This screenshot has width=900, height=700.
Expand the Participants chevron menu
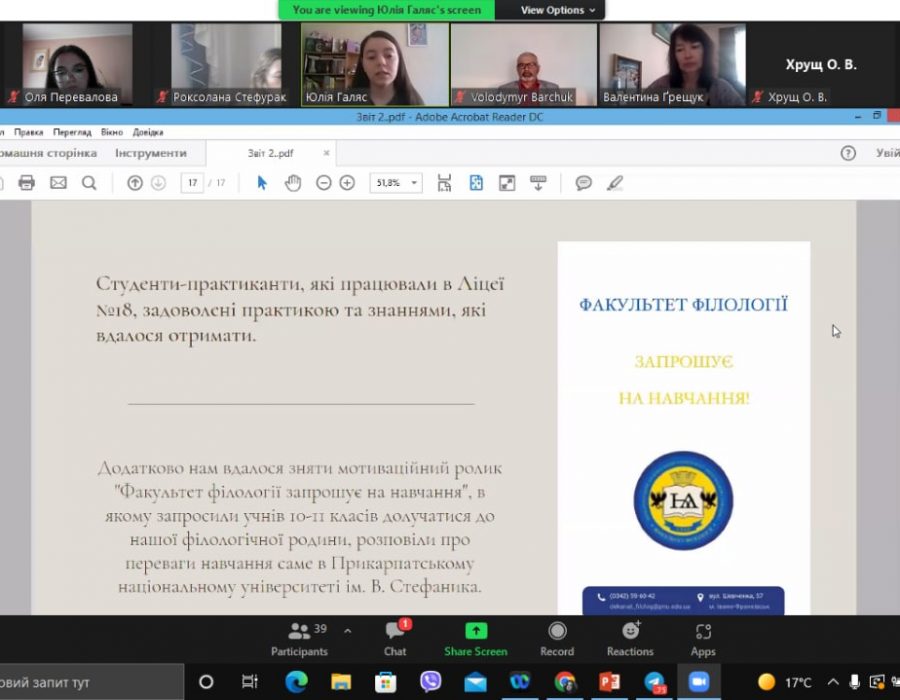(x=348, y=631)
